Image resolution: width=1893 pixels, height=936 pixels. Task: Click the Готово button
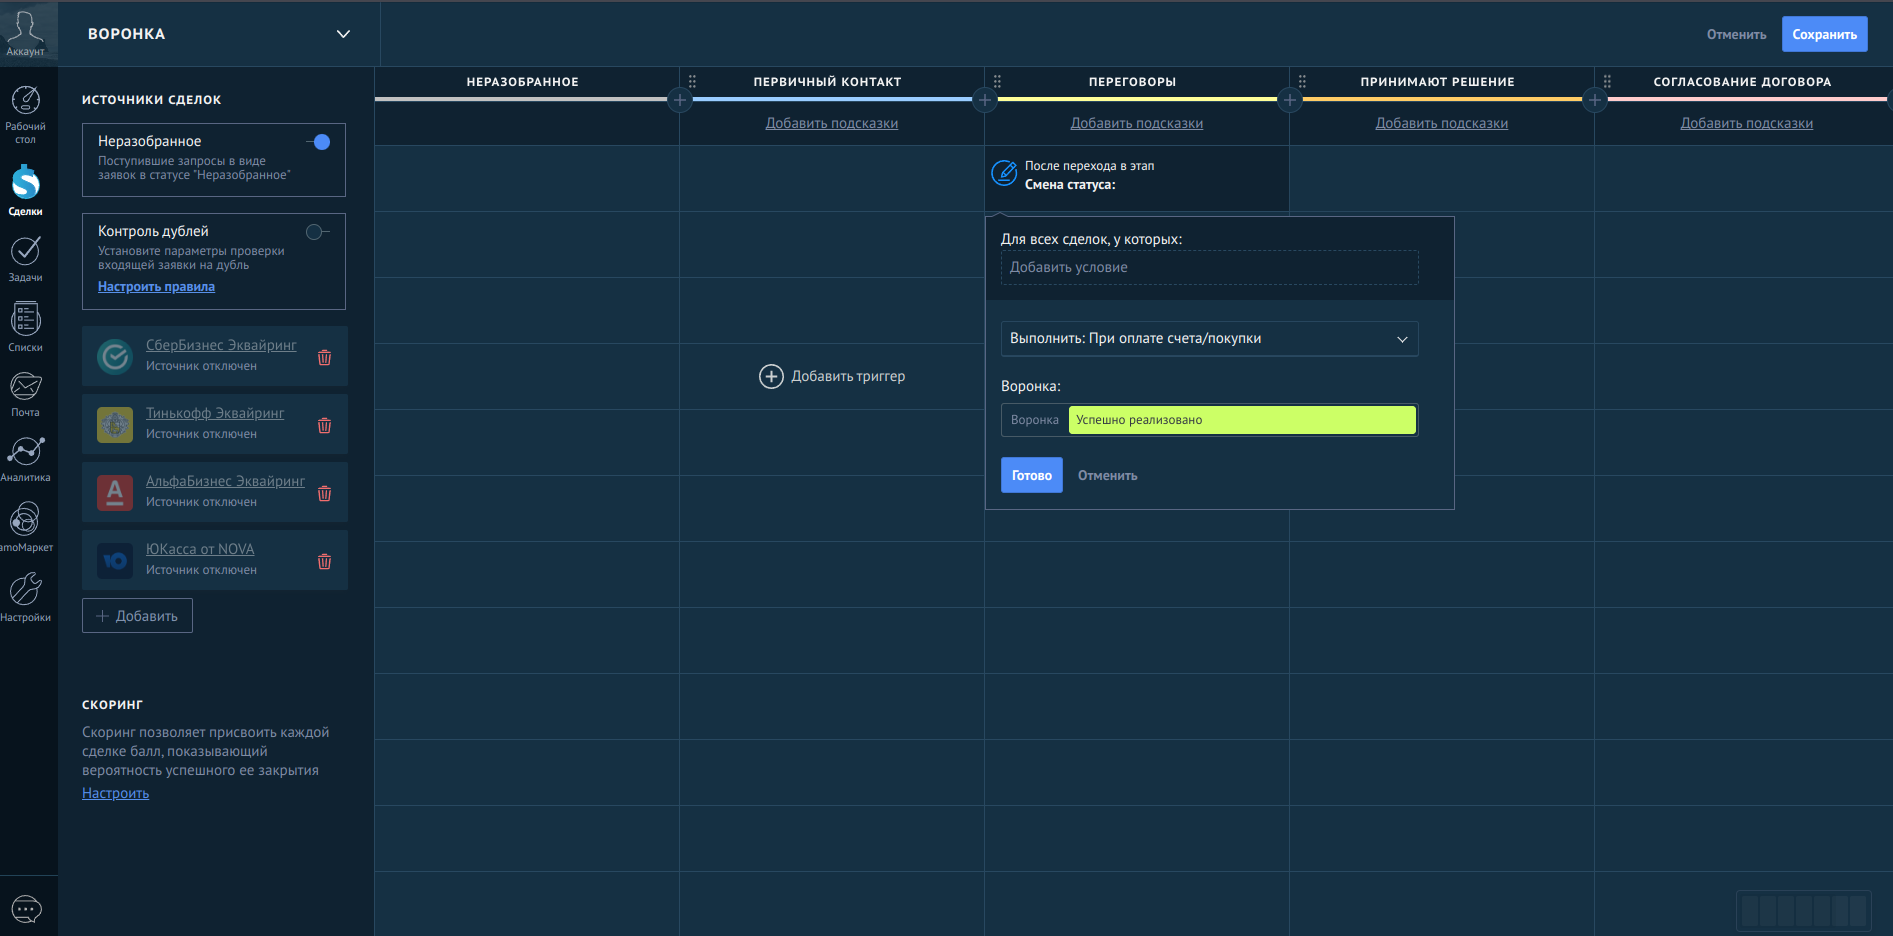coord(1031,475)
